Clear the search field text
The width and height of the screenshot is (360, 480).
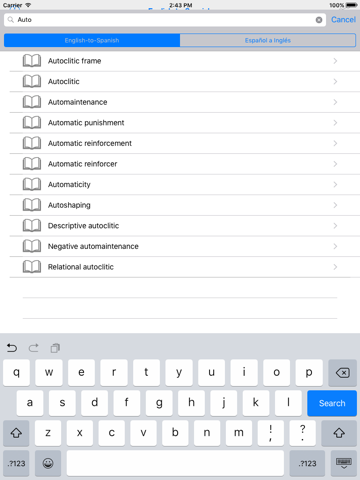click(319, 20)
